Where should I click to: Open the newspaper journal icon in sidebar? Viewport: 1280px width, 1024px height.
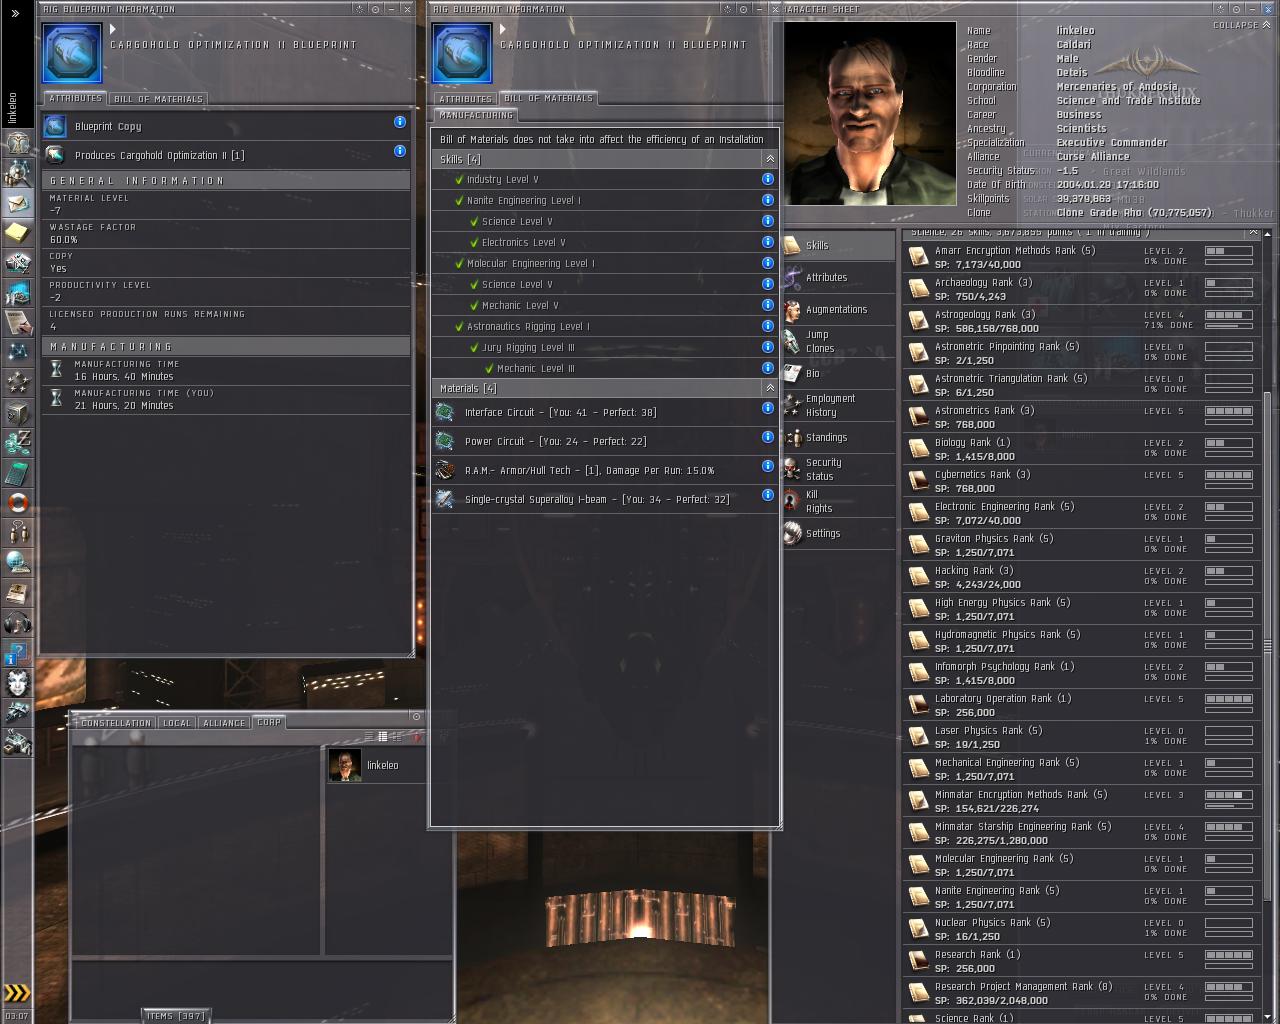(x=17, y=593)
